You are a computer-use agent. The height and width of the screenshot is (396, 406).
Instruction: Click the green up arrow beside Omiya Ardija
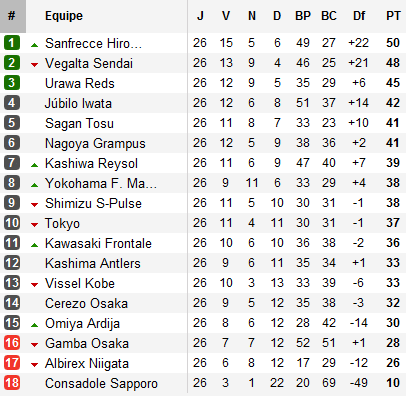coord(34,325)
